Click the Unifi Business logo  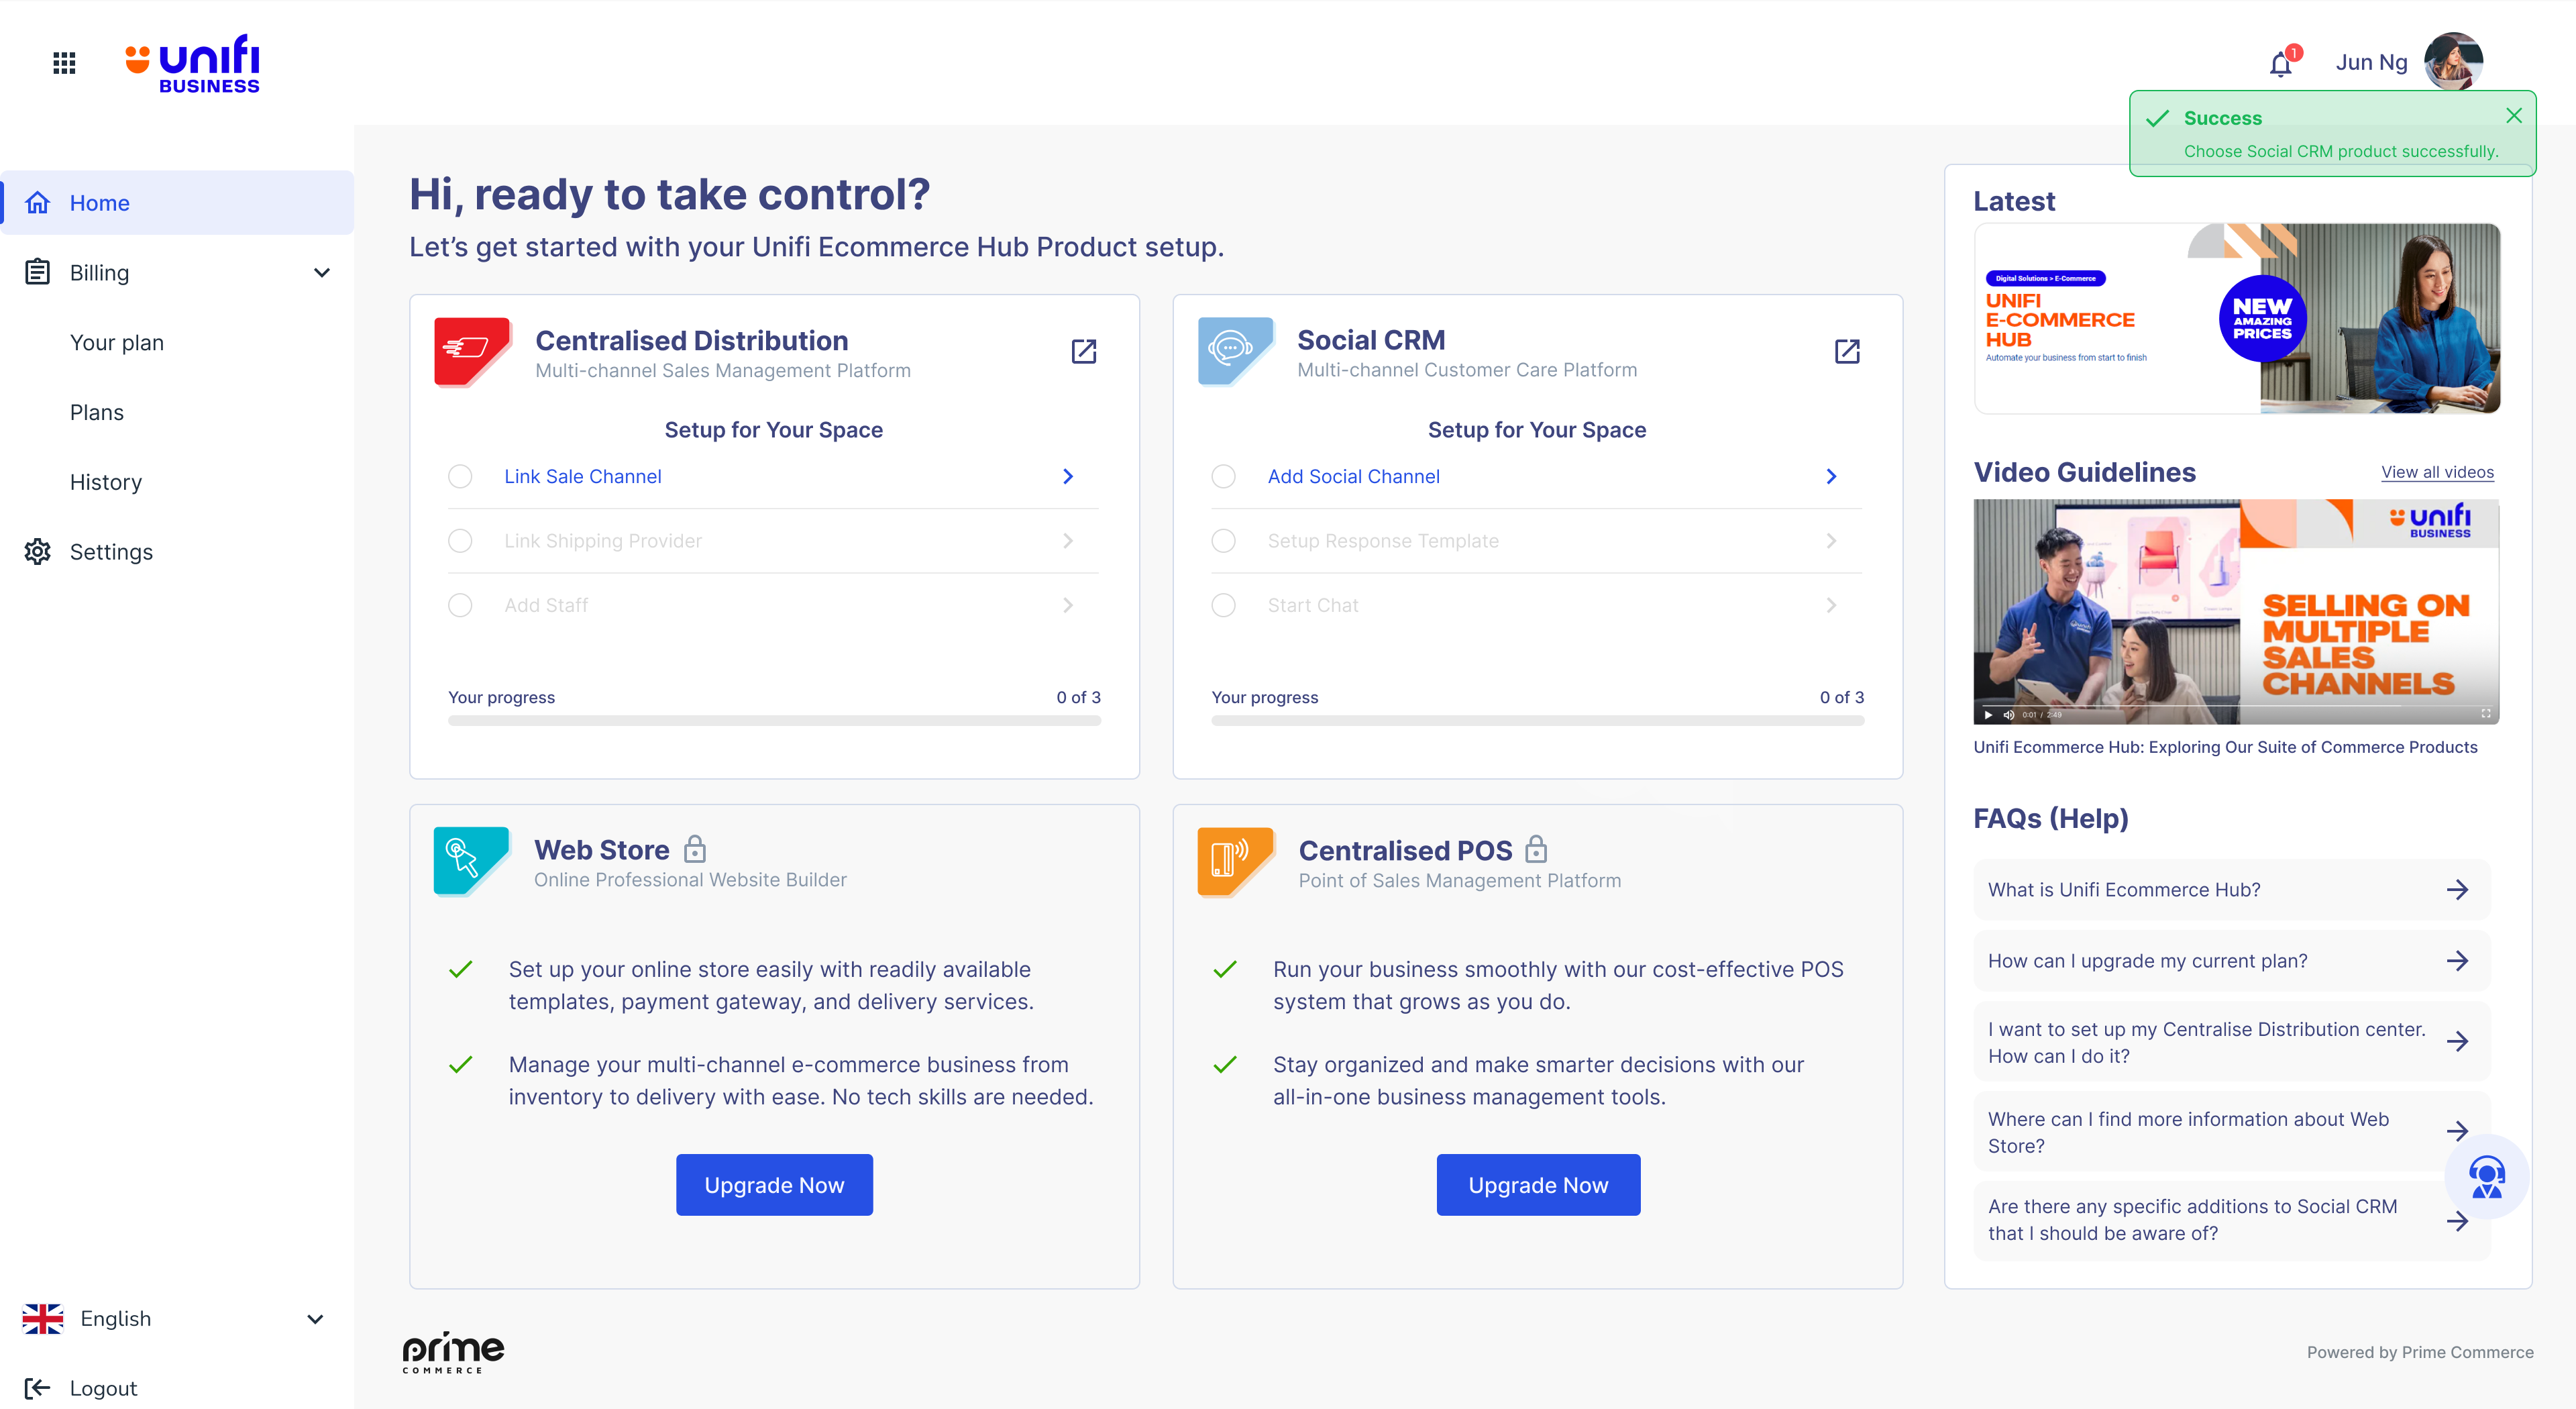(193, 63)
